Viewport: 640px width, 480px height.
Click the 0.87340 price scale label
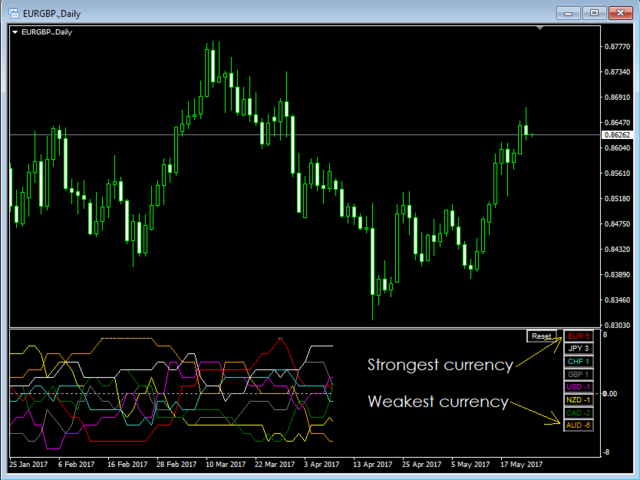[617, 72]
